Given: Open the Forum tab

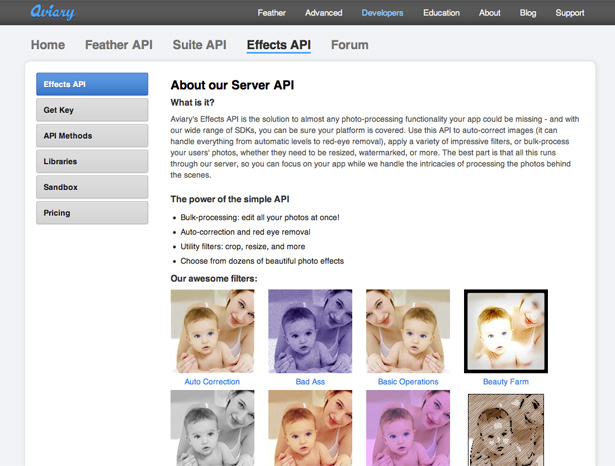Looking at the screenshot, I should [350, 45].
